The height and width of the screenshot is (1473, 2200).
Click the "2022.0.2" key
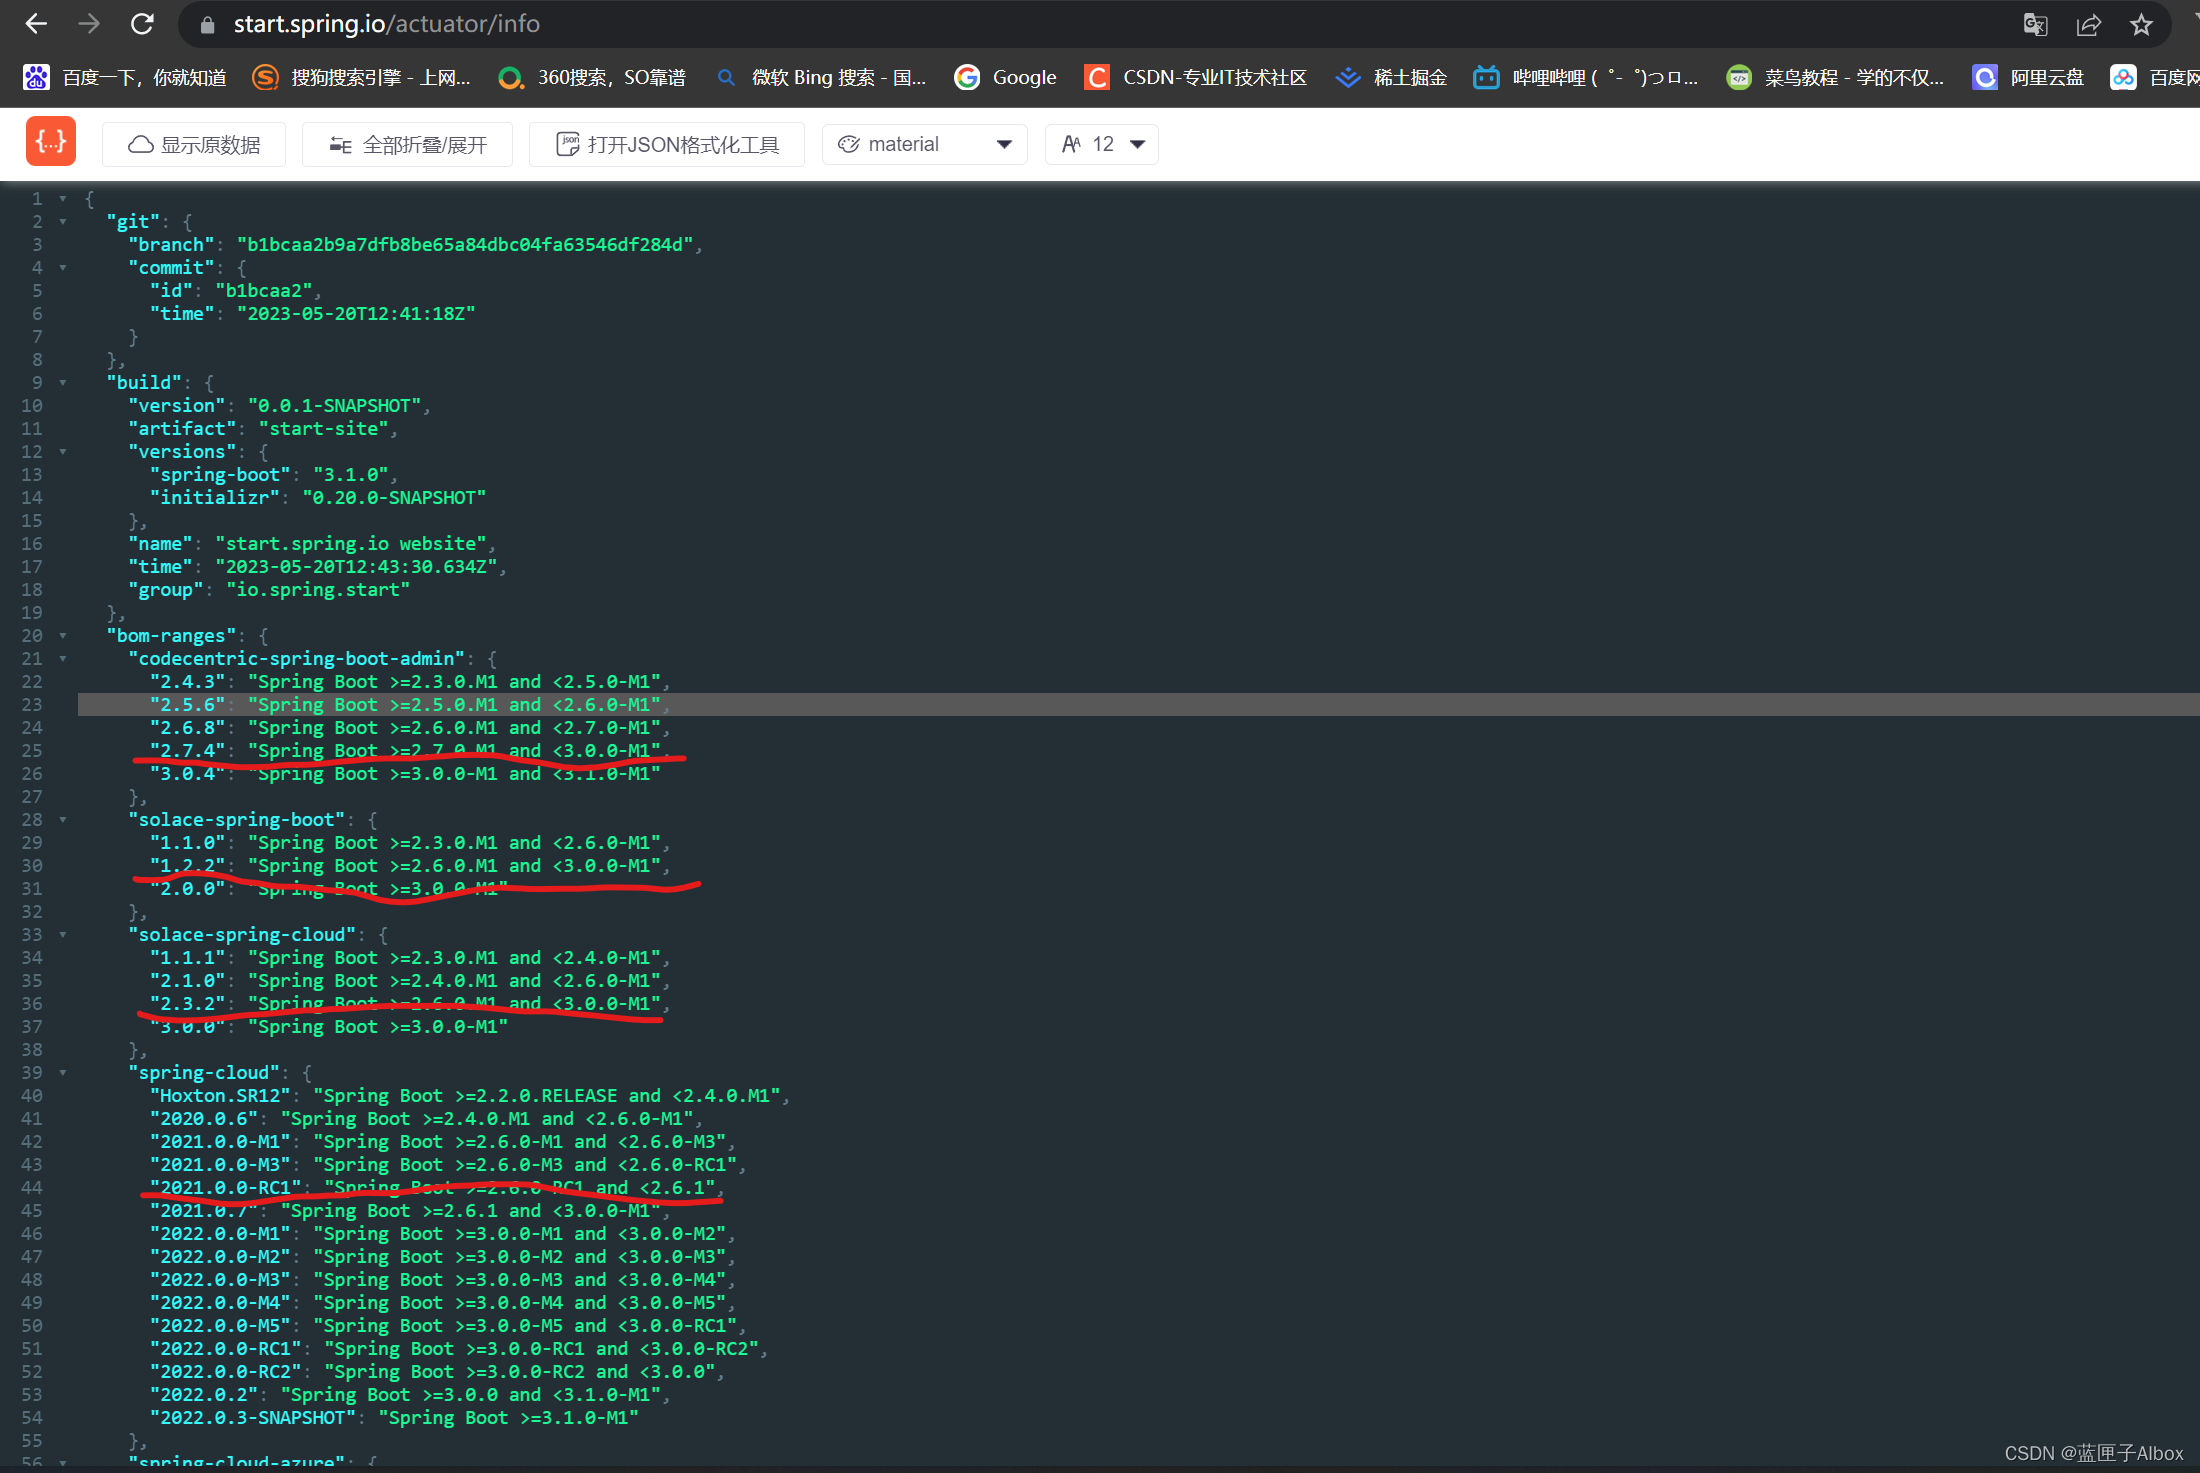pos(204,1395)
